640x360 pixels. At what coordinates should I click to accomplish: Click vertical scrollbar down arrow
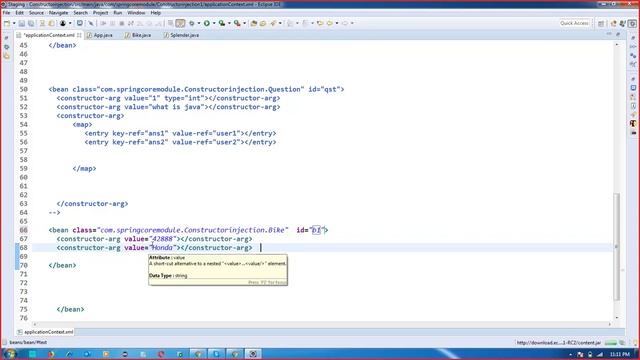(616, 318)
